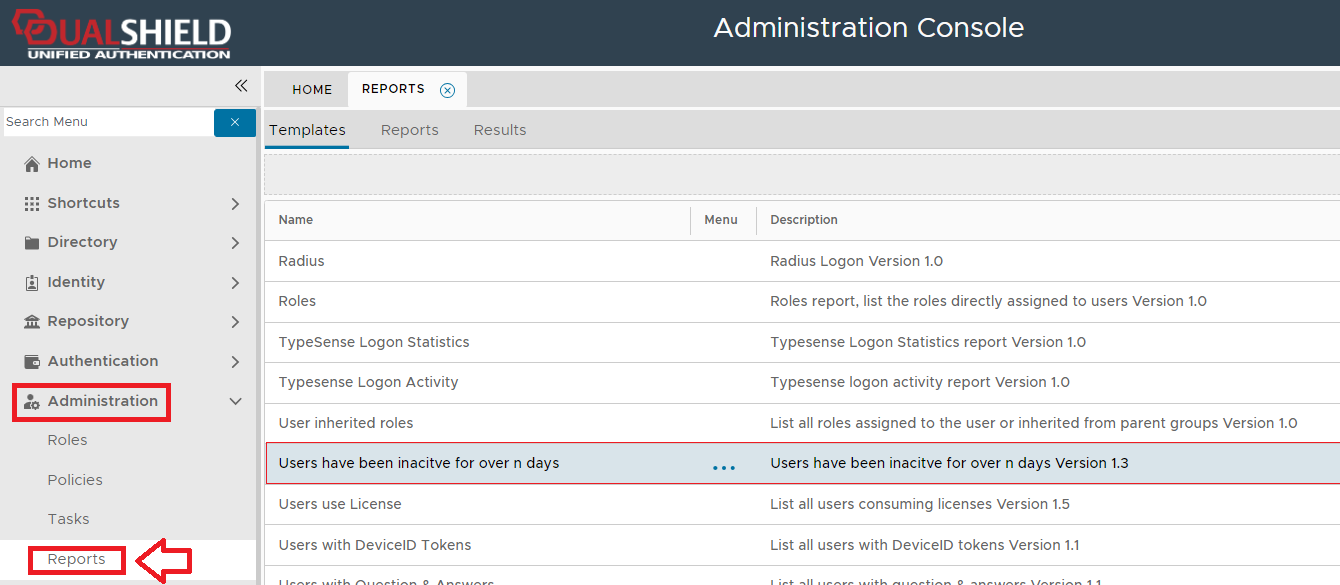This screenshot has width=1340, height=585.
Task: Click the Shortcuts grid icon
Action: 32,203
